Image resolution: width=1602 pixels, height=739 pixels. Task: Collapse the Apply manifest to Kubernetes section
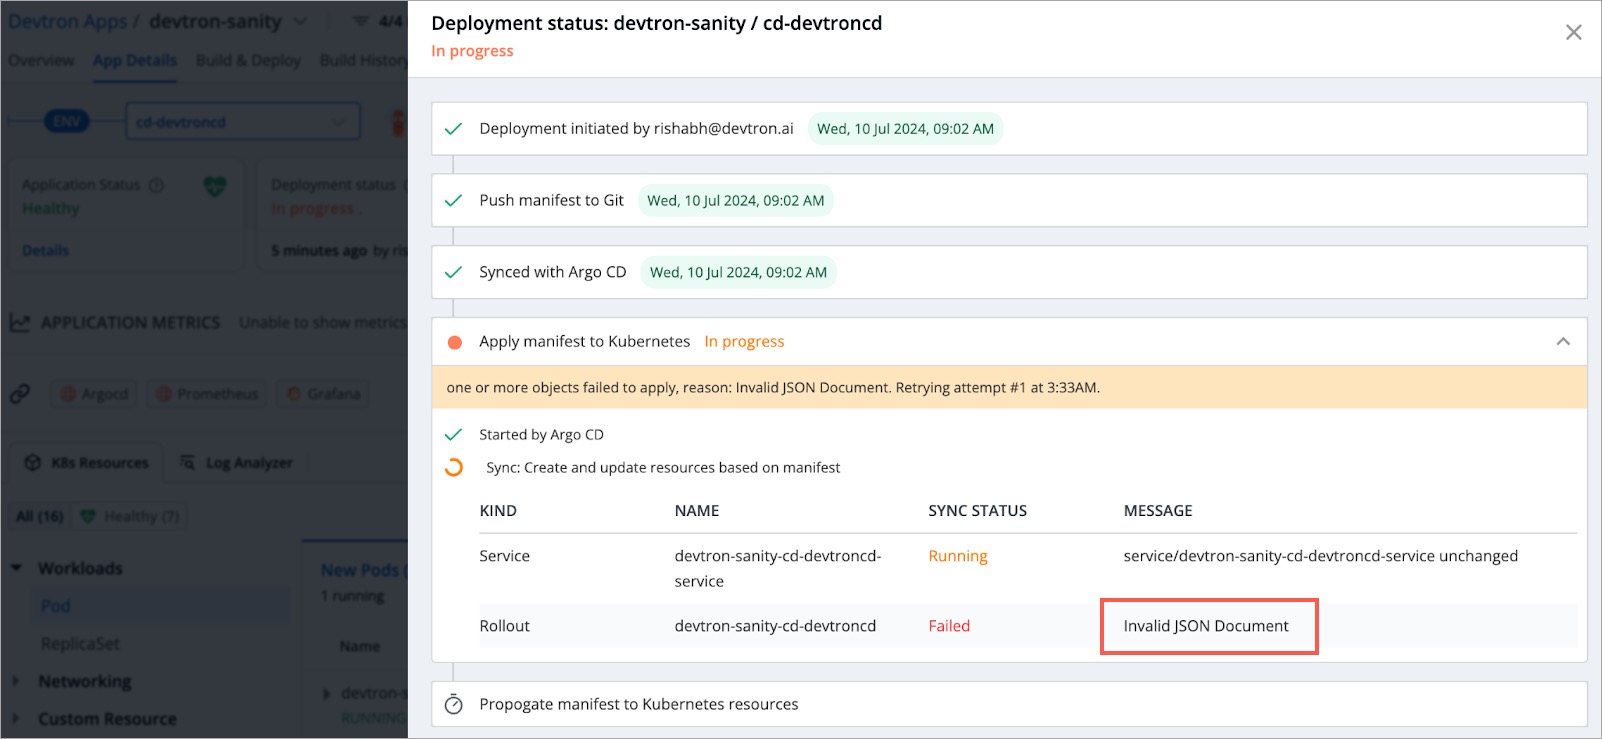[x=1563, y=342]
